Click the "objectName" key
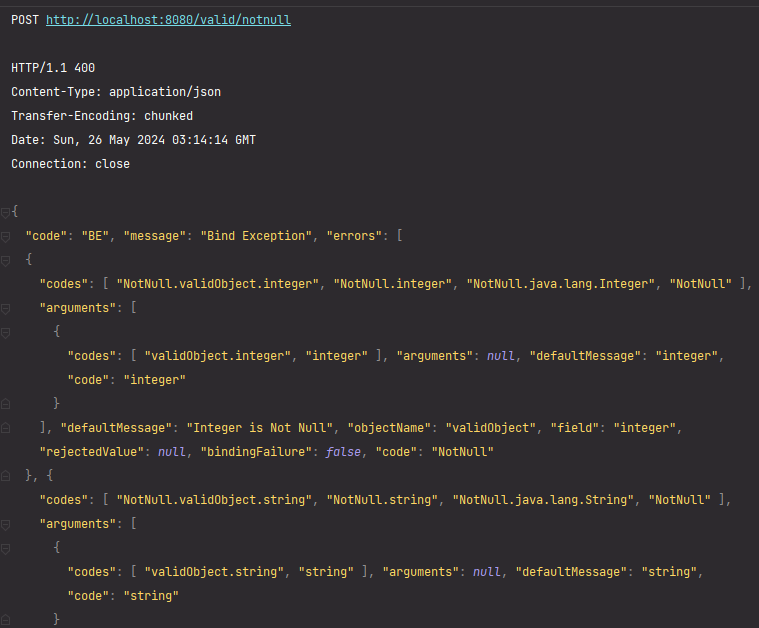The height and width of the screenshot is (628, 759). [389, 428]
